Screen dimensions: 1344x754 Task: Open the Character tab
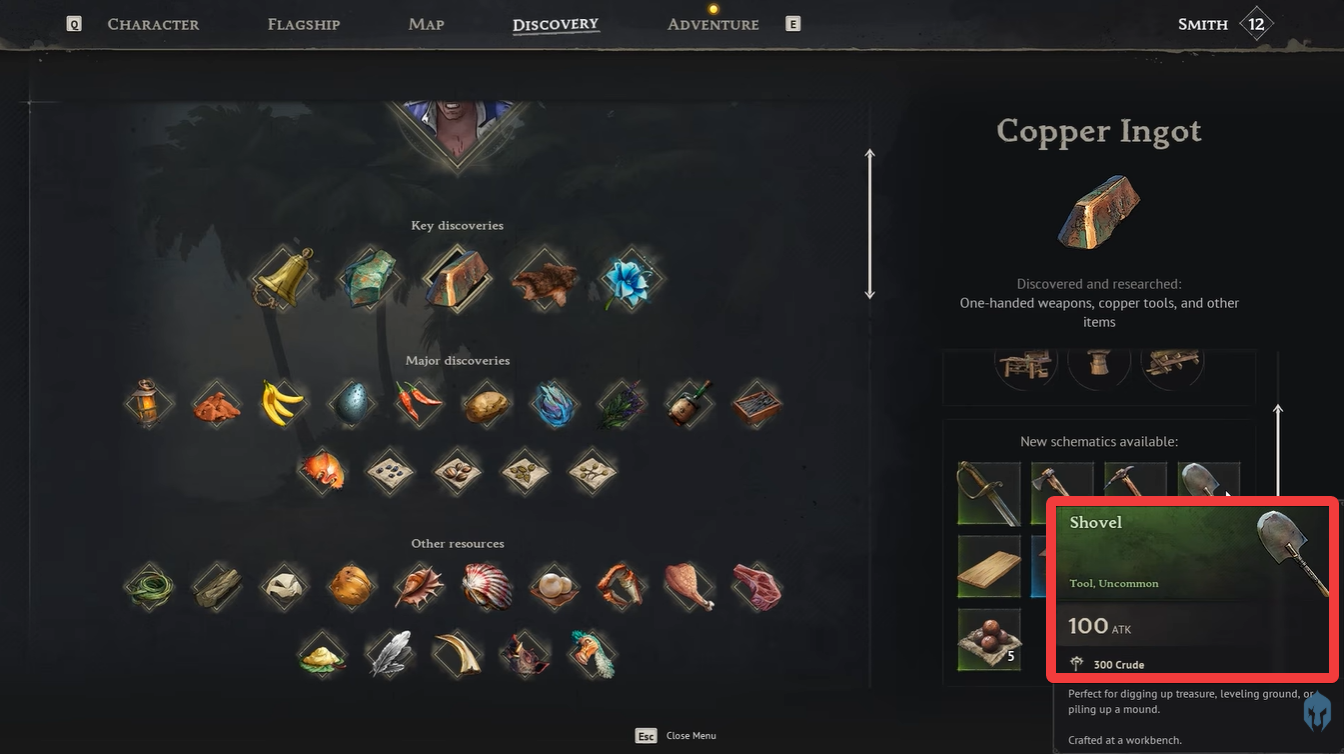[153, 24]
